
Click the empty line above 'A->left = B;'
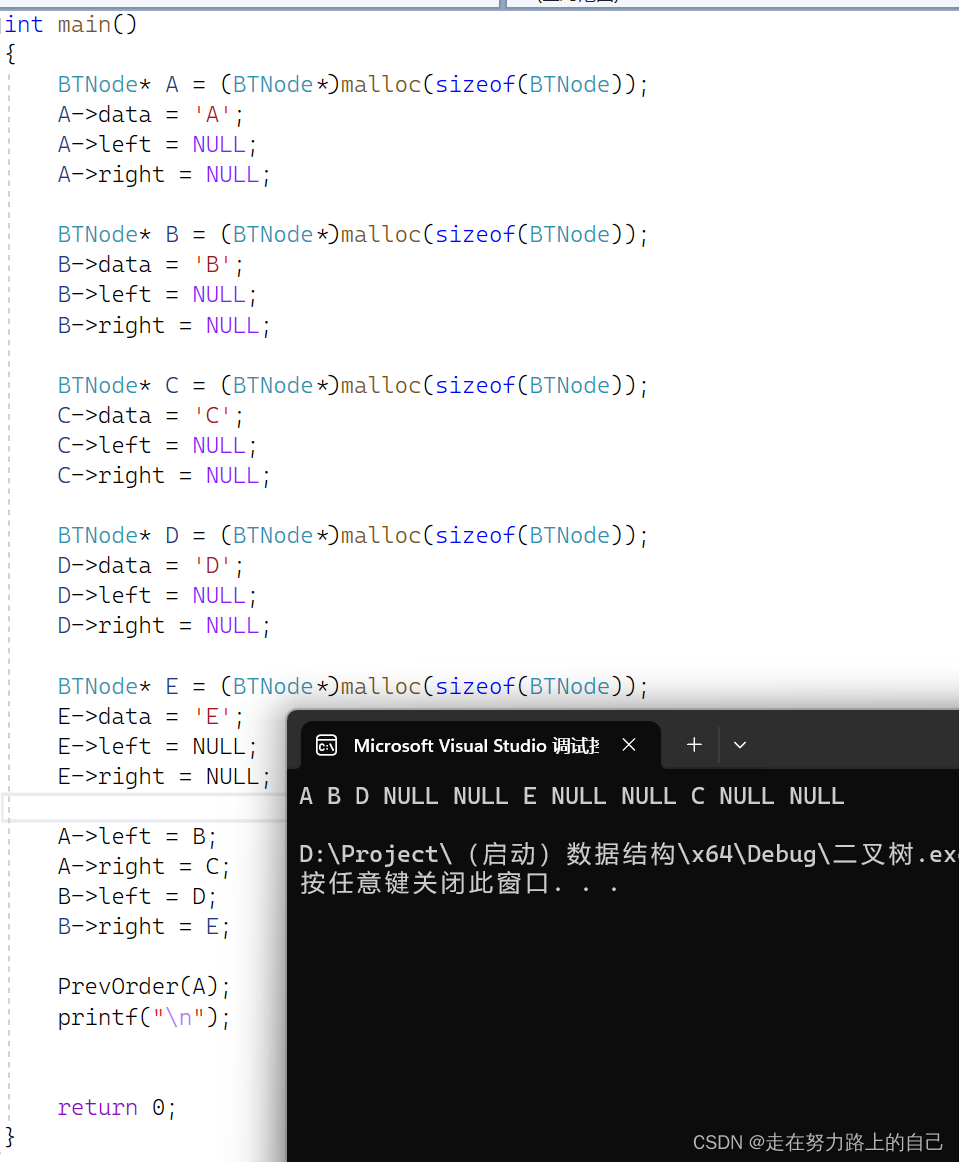[140, 807]
